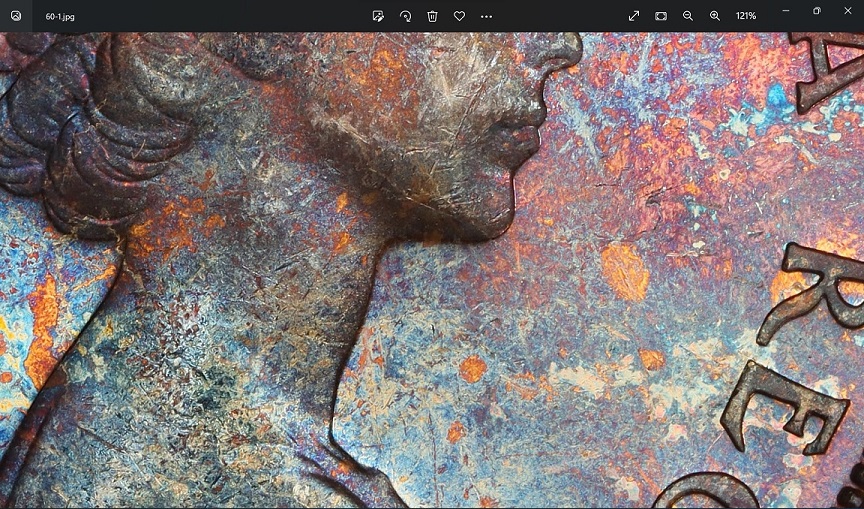Click the Fit to window icon

(x=661, y=16)
